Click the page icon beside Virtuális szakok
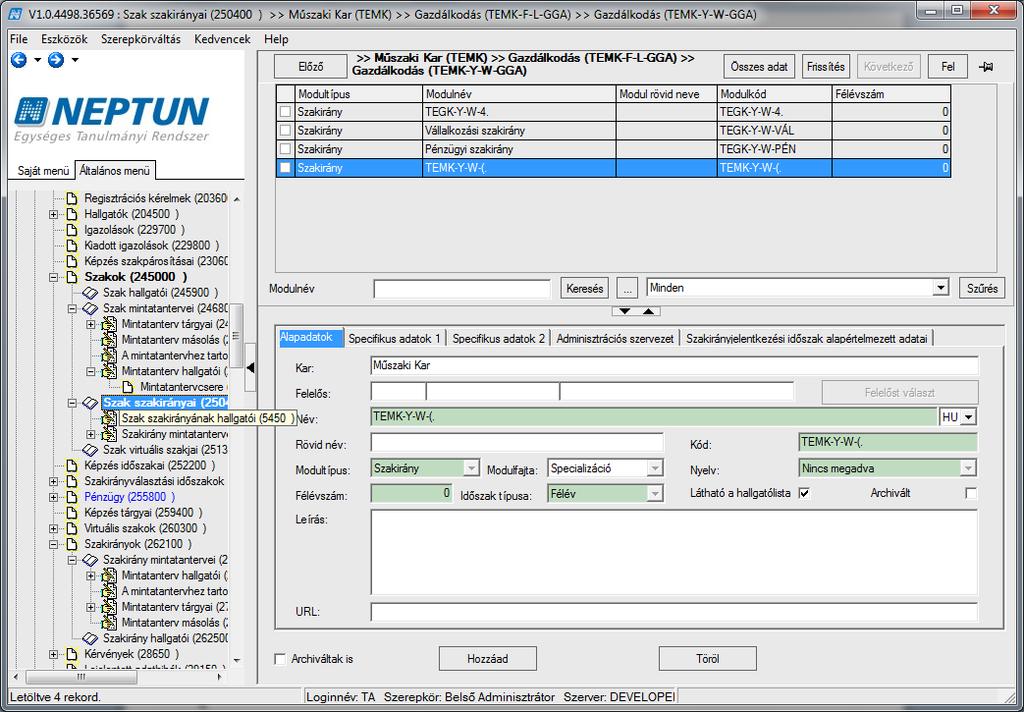 coord(73,528)
